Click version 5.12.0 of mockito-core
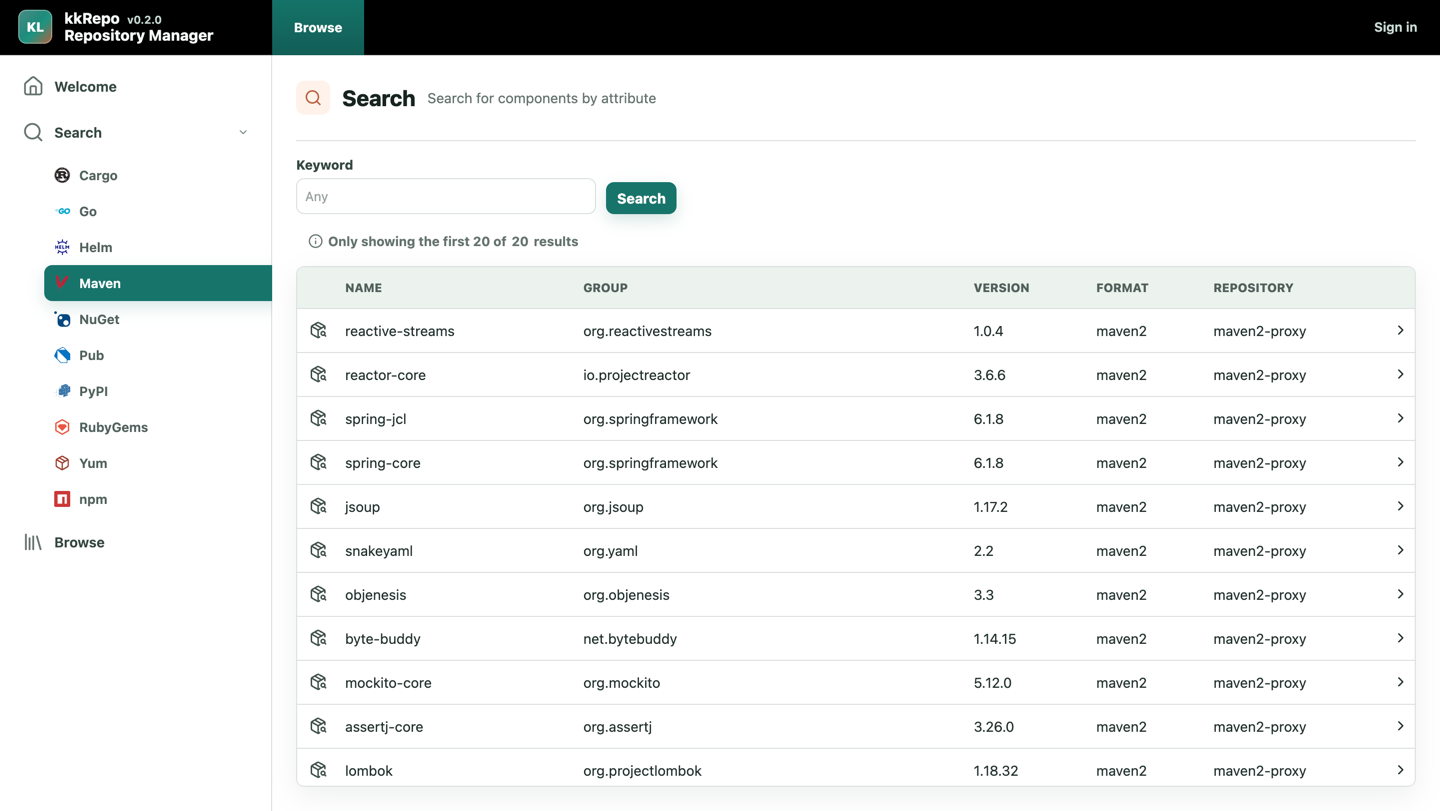 [993, 682]
